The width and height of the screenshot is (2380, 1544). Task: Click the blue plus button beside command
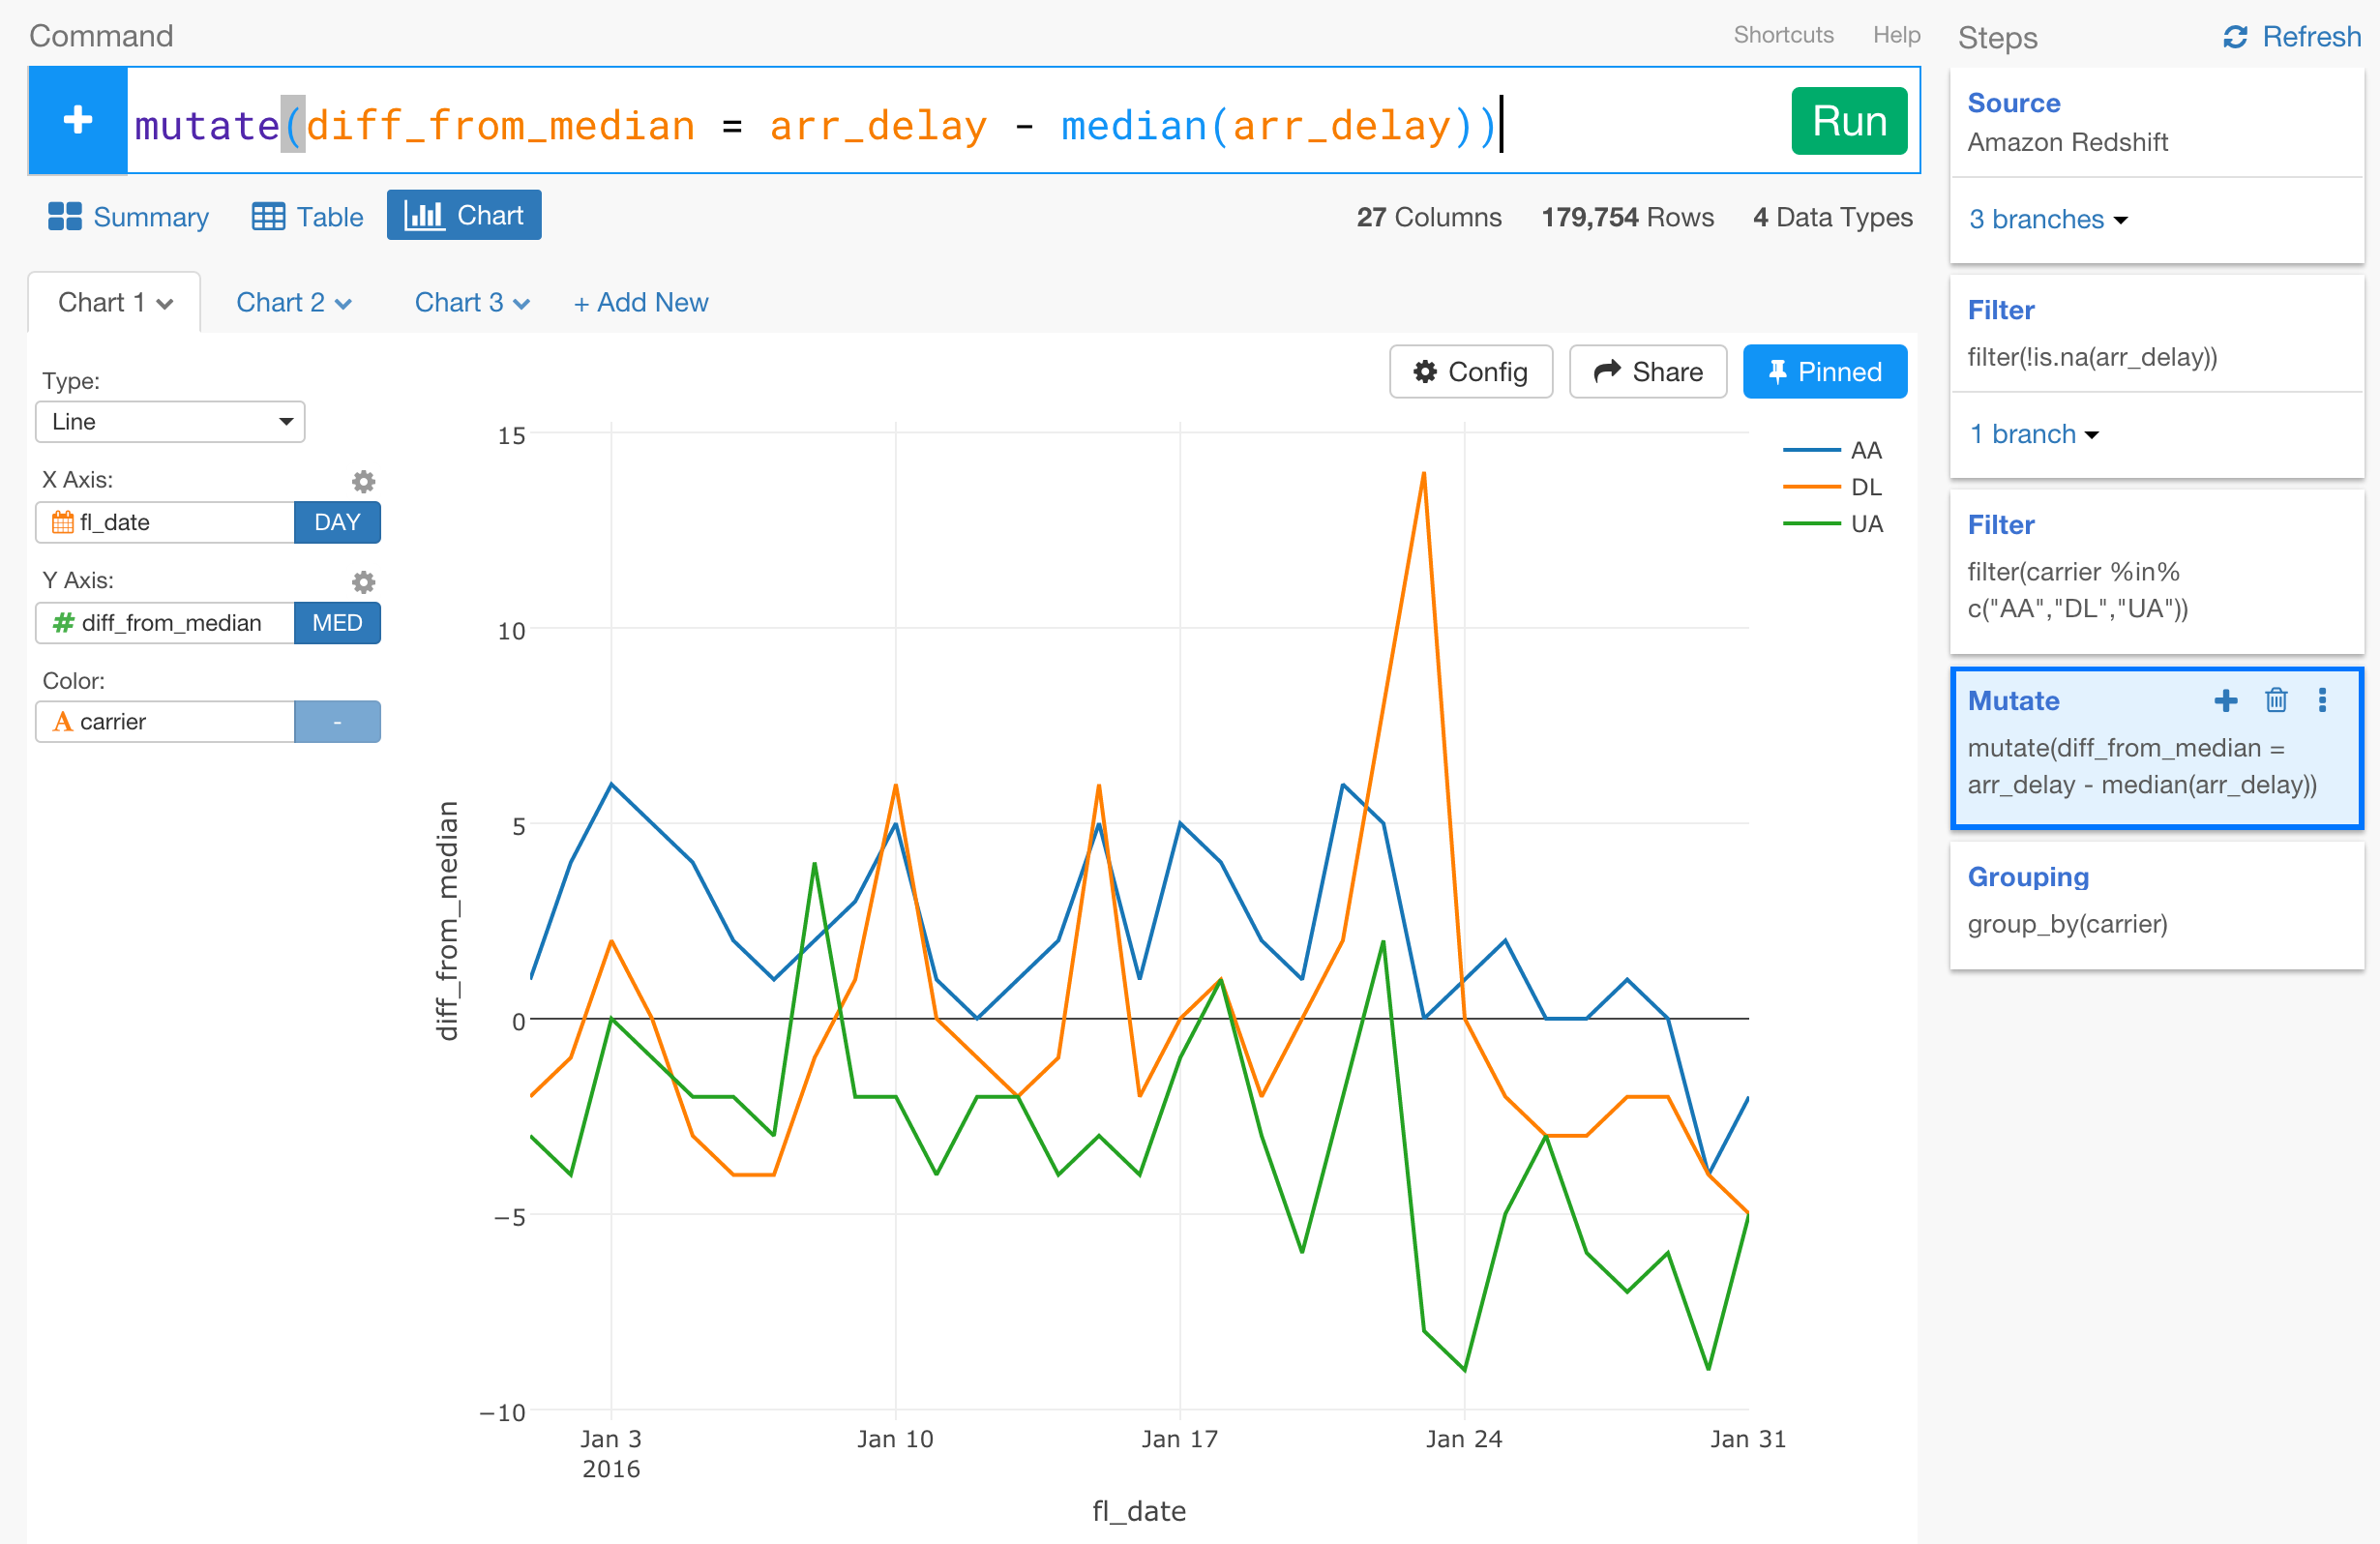[78, 121]
